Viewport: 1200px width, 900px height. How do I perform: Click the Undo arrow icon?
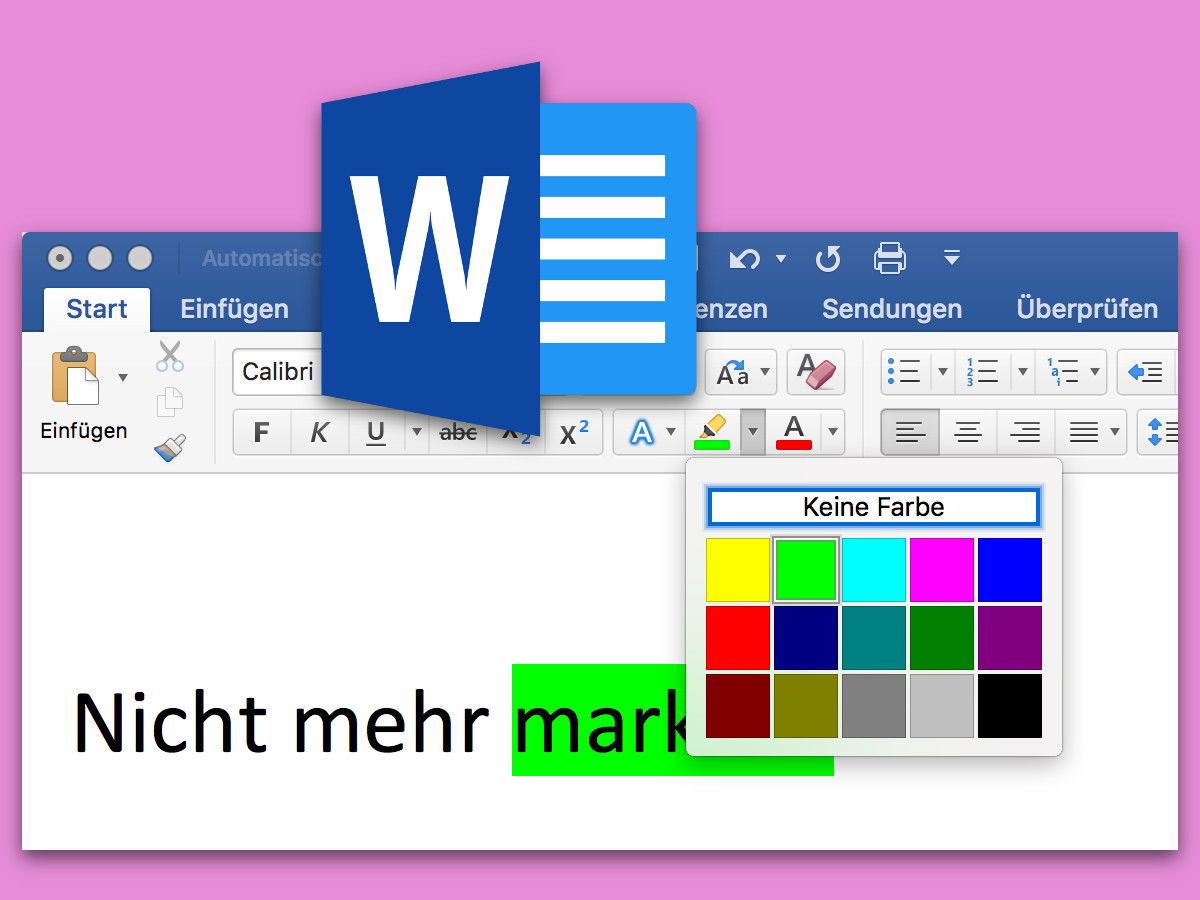(744, 259)
